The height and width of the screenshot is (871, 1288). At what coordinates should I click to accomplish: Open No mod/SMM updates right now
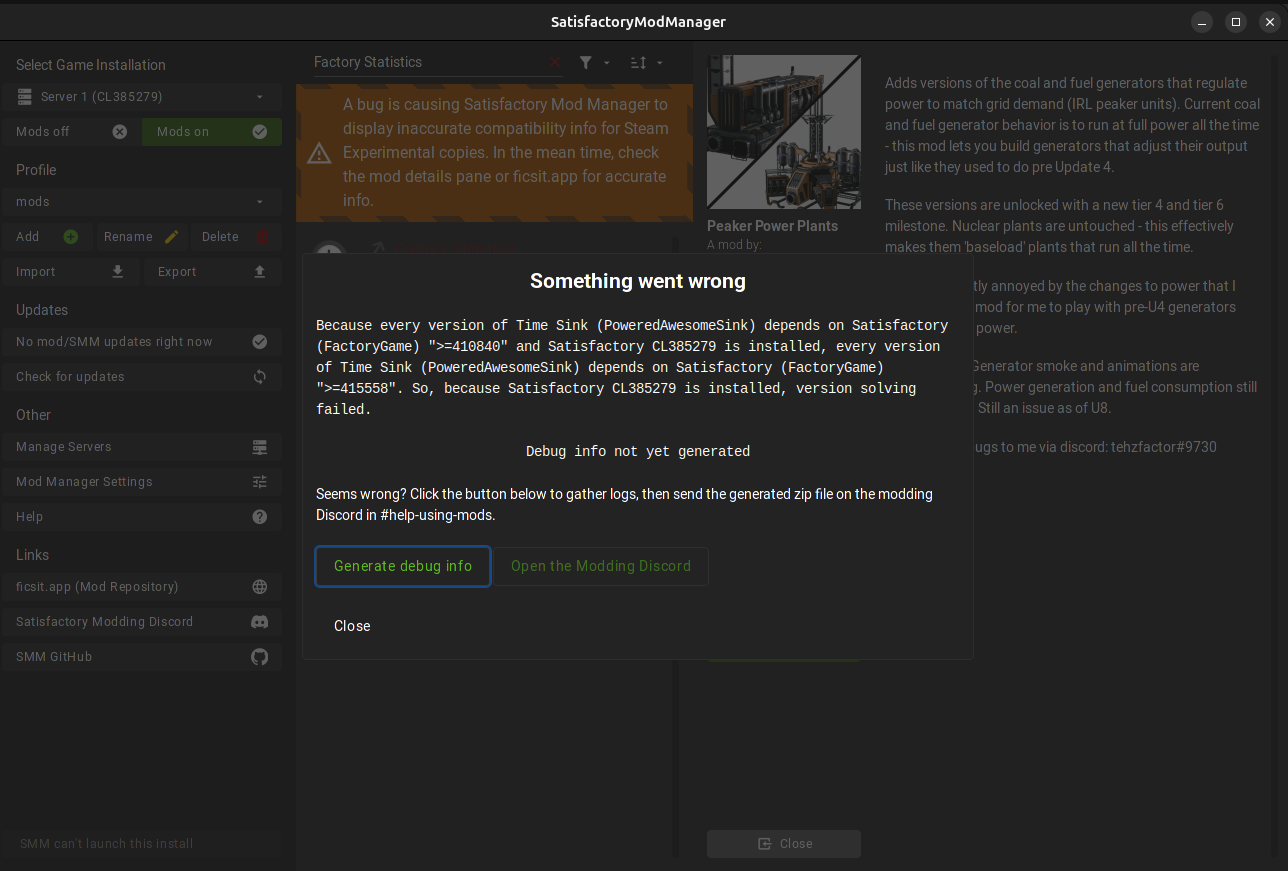click(x=142, y=342)
